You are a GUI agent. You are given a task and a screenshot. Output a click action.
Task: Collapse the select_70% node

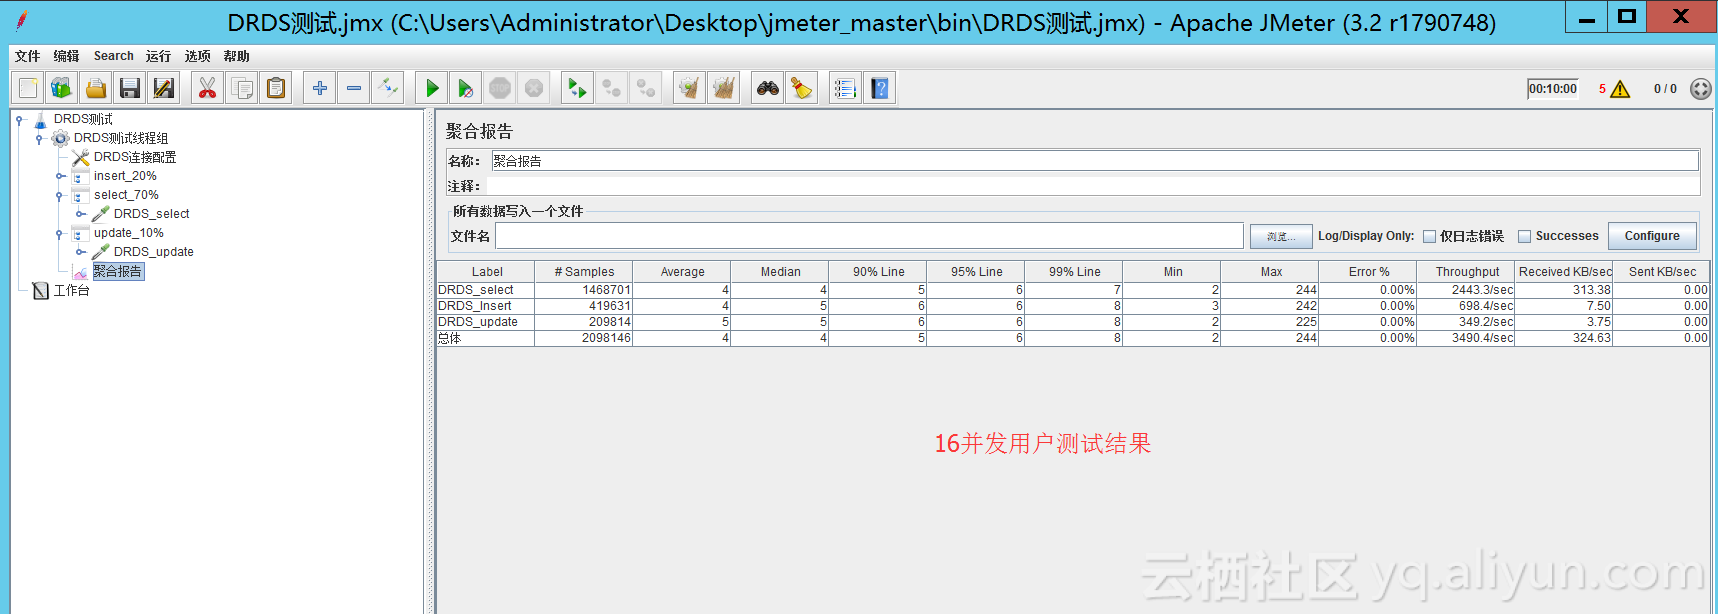click(60, 196)
